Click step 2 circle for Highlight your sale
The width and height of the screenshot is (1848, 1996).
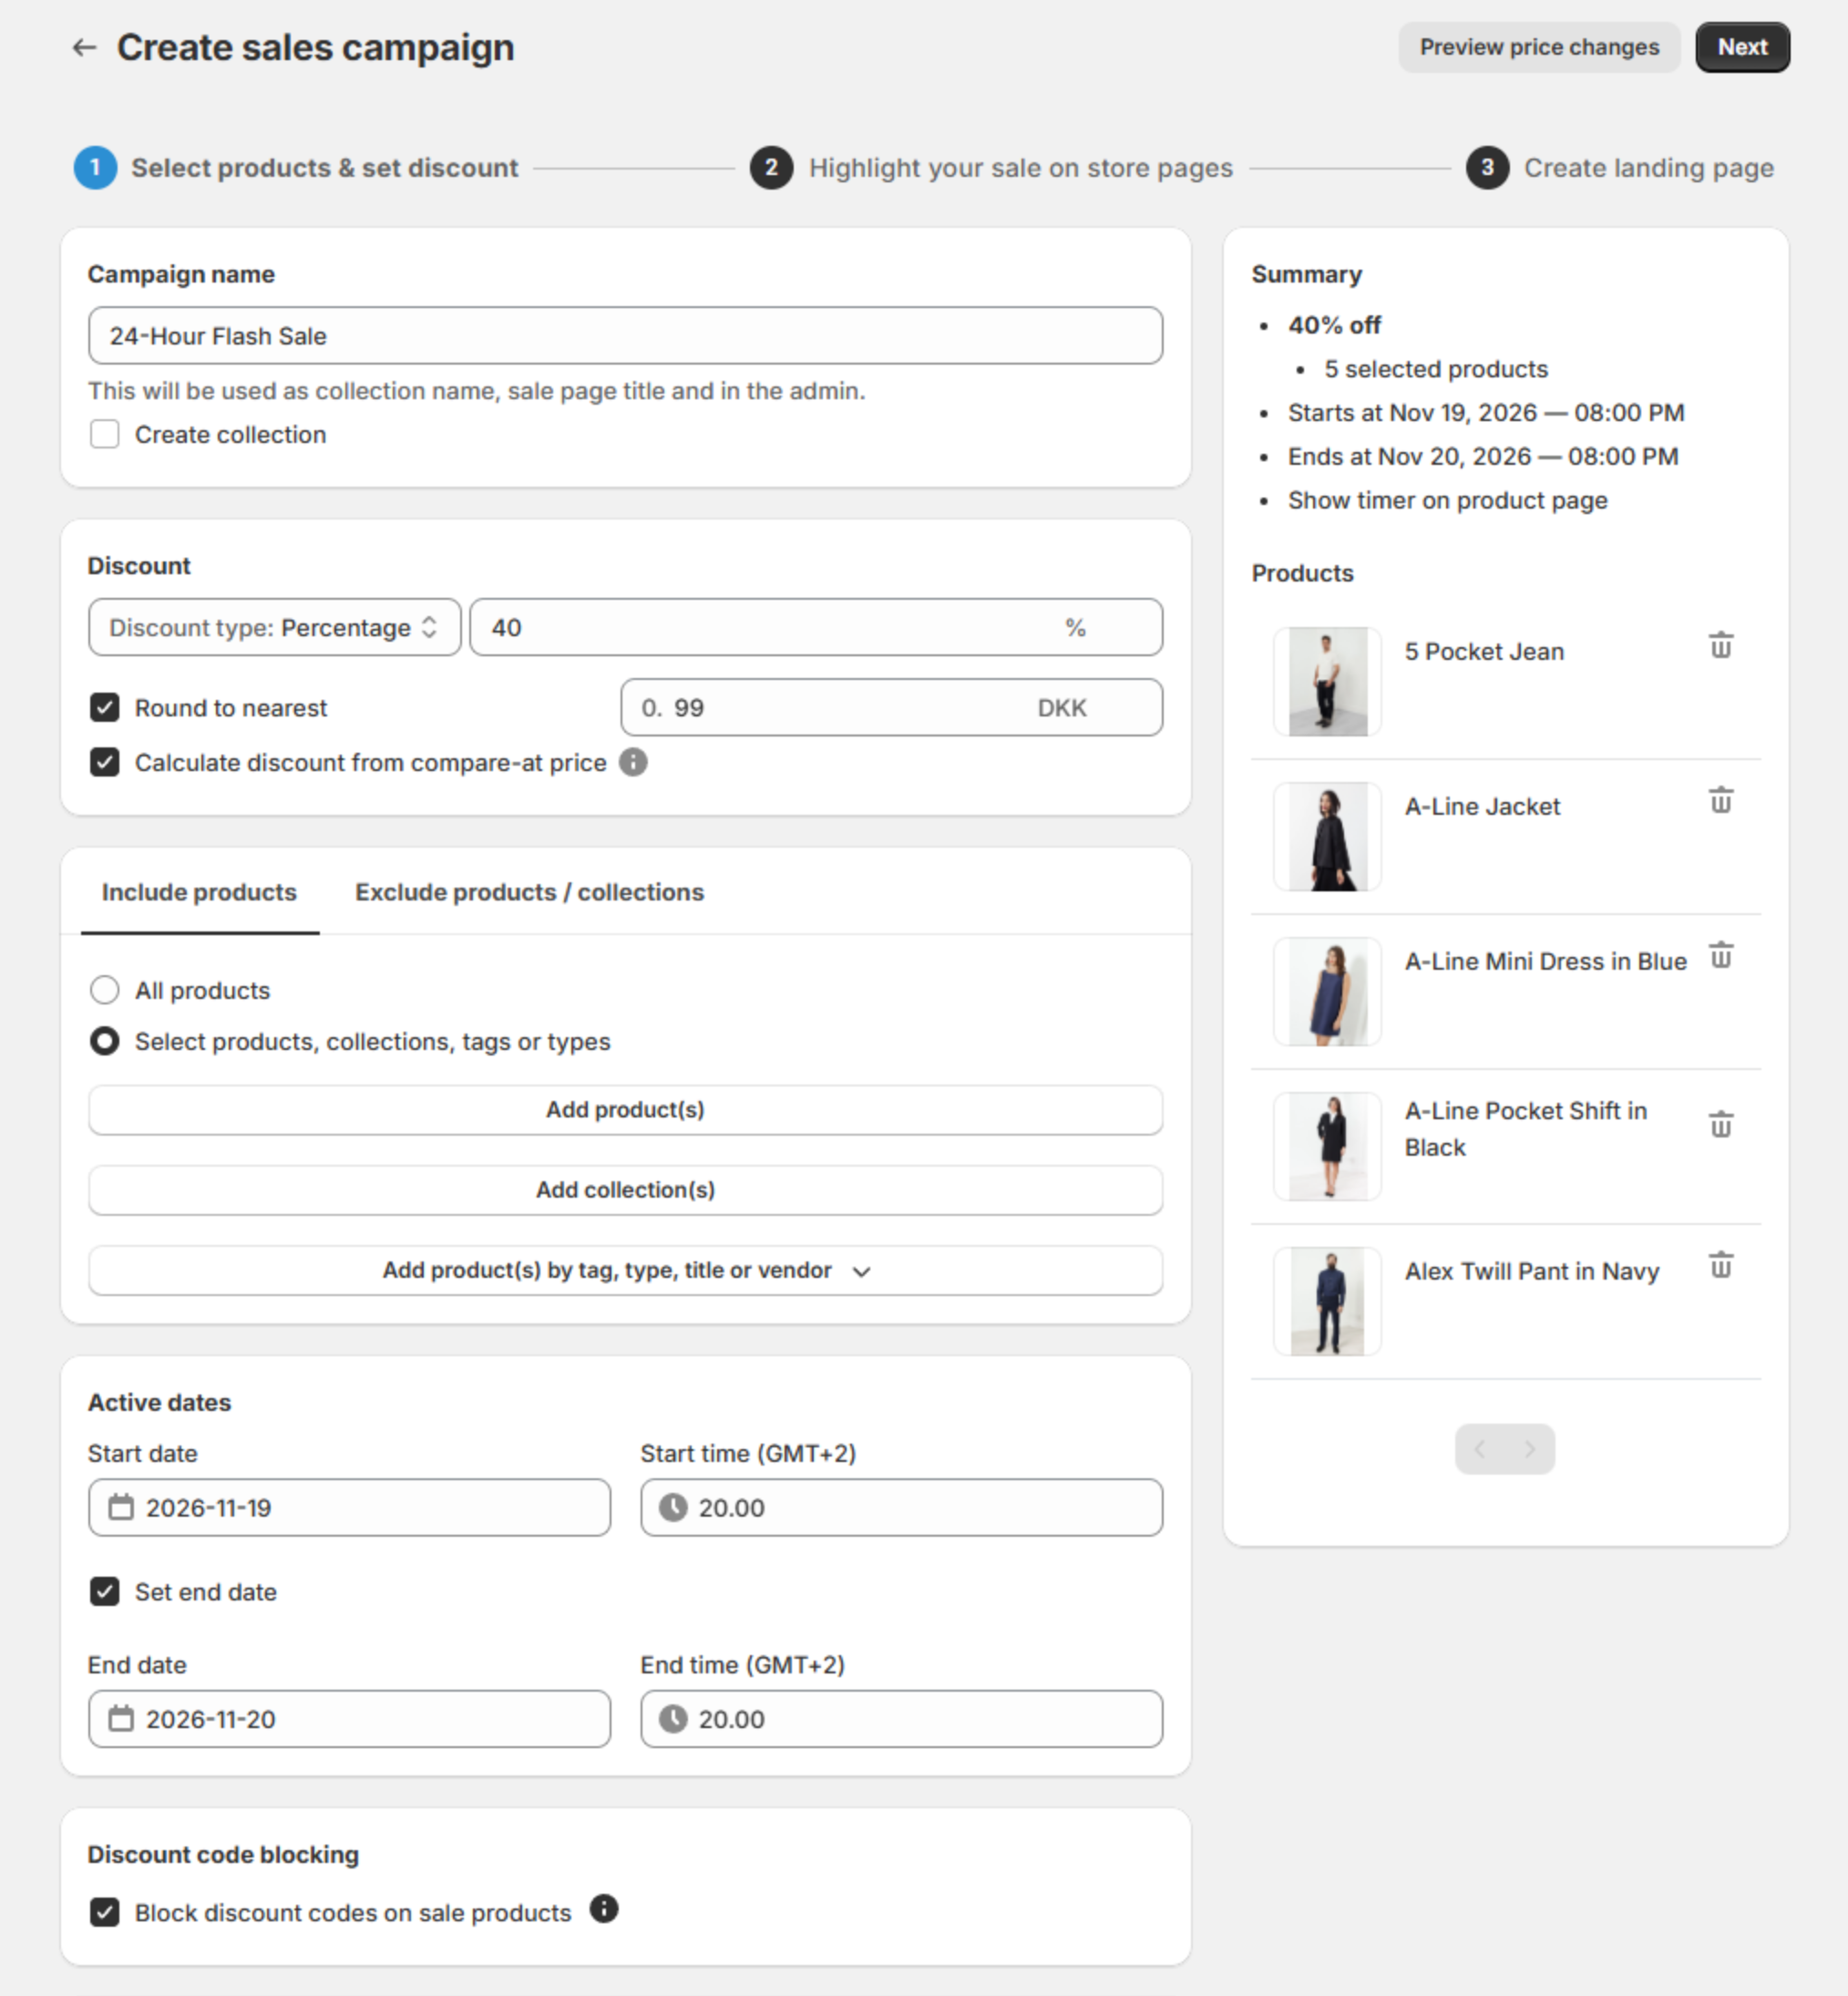pyautogui.click(x=771, y=168)
